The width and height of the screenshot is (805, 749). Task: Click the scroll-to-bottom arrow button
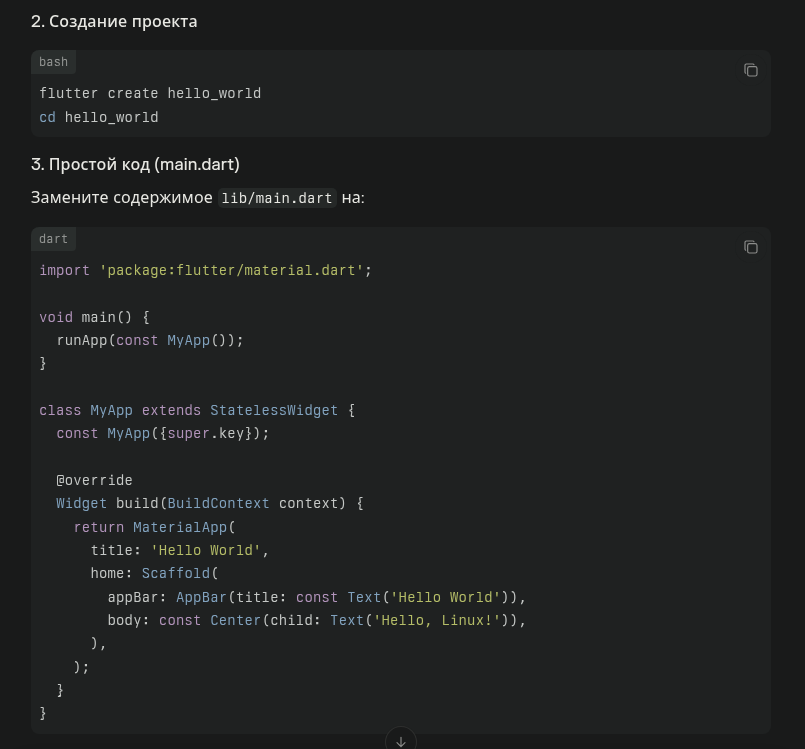[401, 740]
